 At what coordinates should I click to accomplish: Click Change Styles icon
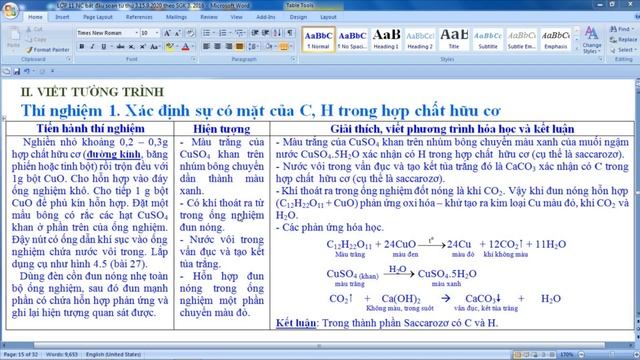click(591, 40)
